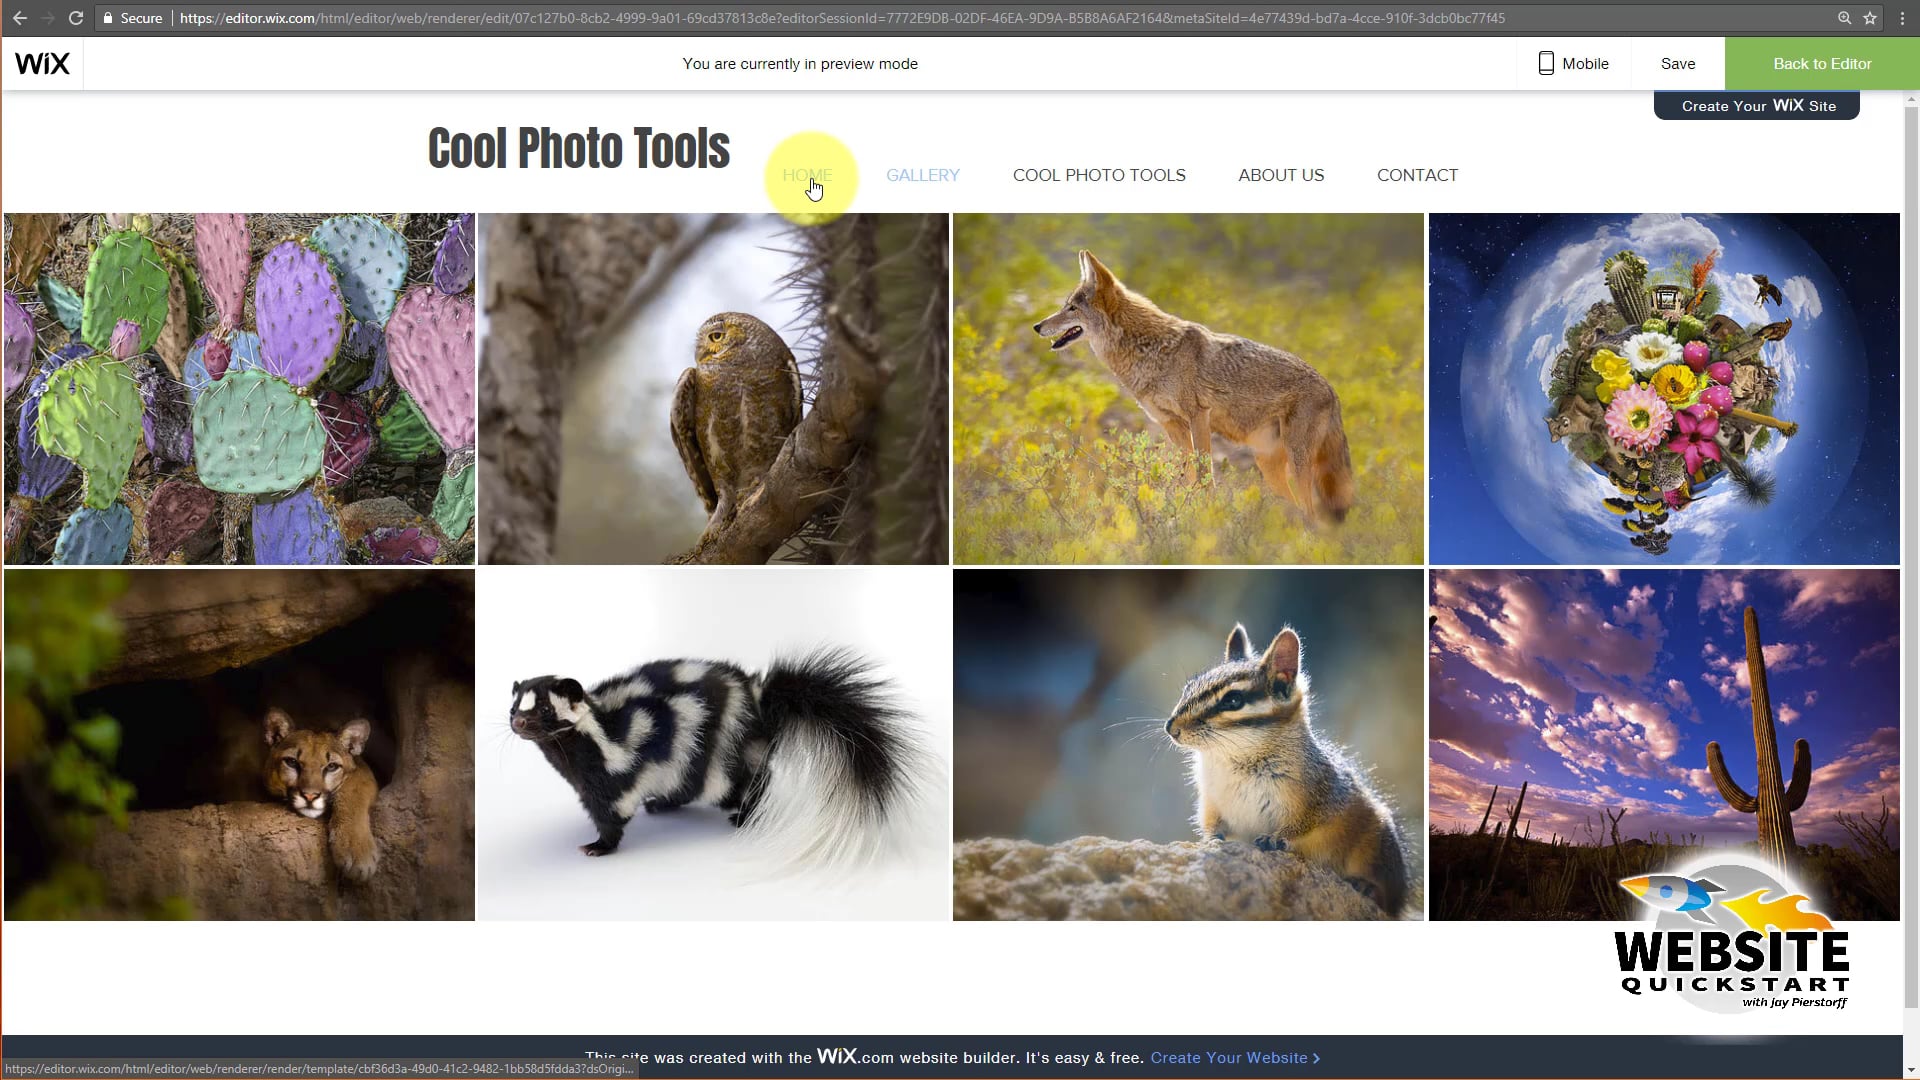
Task: Click the Save button
Action: pos(1677,63)
